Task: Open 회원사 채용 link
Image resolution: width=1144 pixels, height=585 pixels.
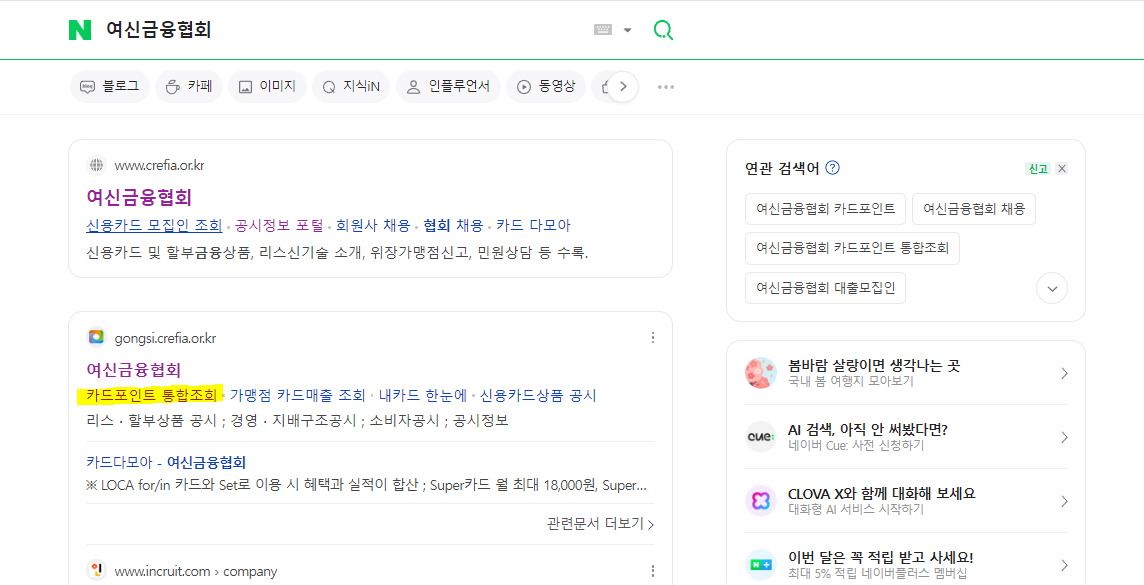Action: pos(373,226)
